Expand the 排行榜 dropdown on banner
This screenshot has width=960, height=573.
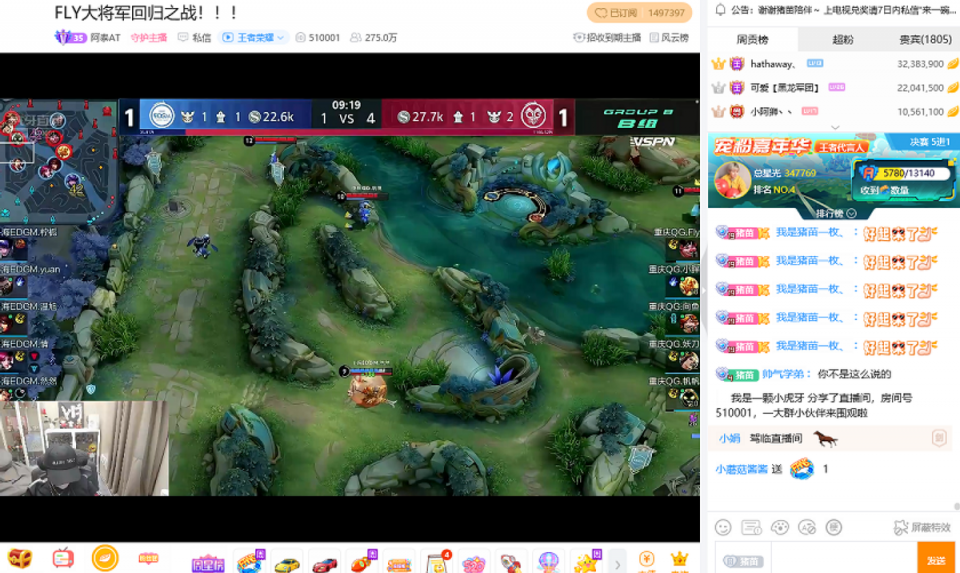click(x=835, y=213)
